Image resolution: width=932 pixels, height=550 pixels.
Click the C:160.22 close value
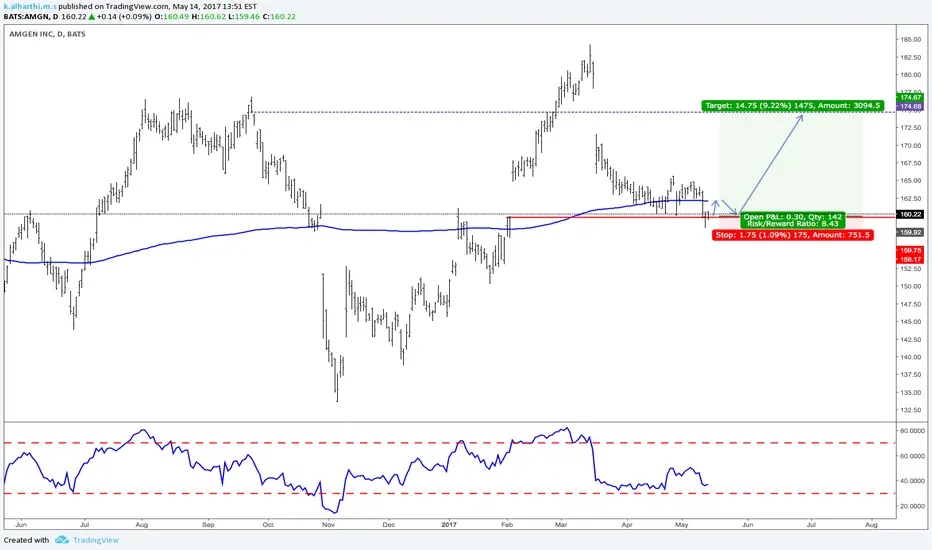click(x=279, y=16)
